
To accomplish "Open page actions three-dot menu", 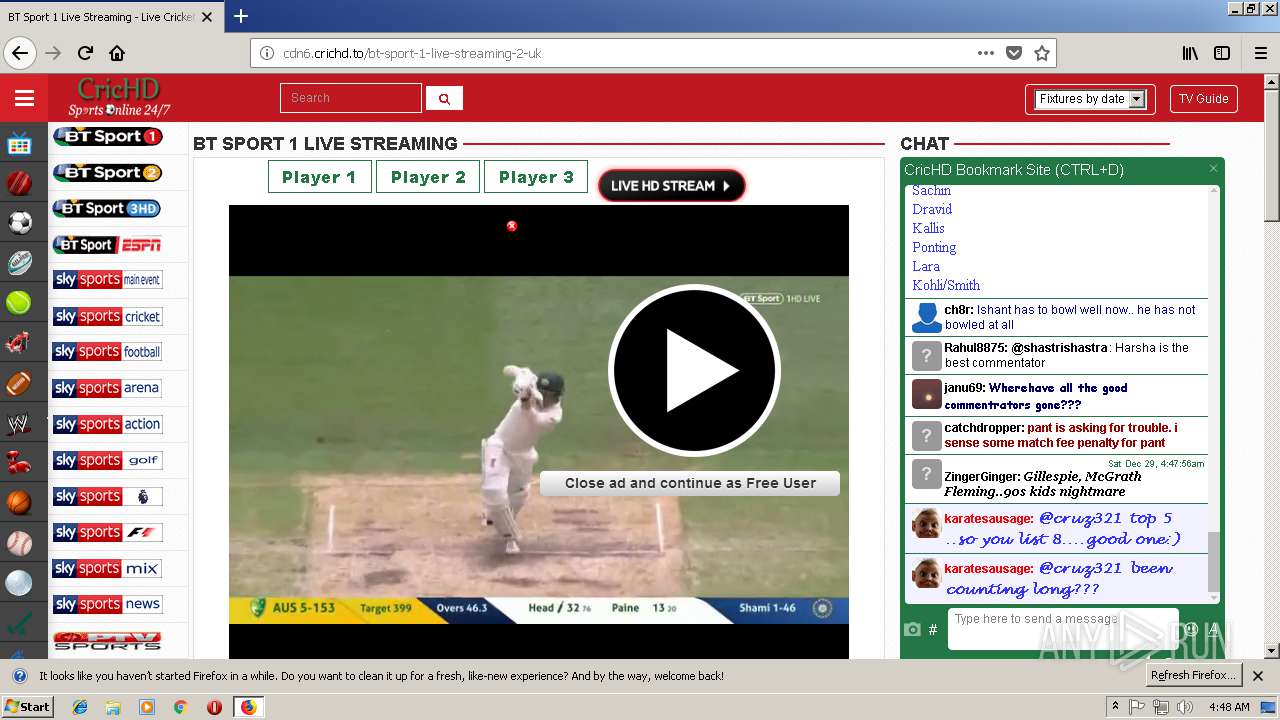I will click(x=986, y=53).
